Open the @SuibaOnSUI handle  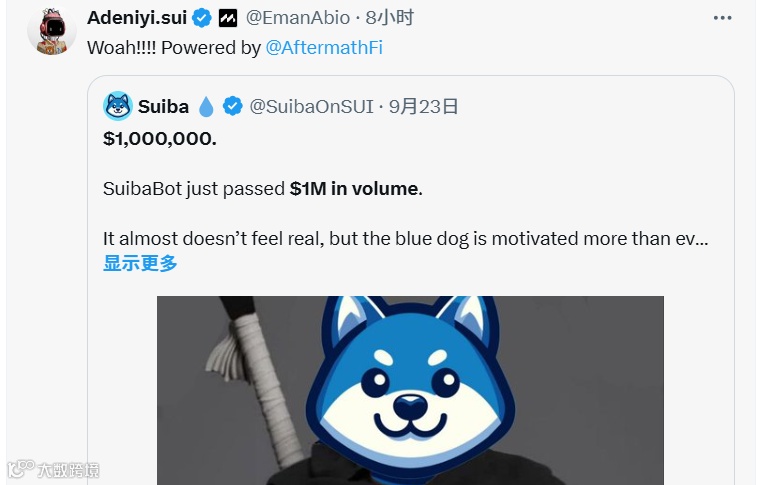click(x=311, y=106)
